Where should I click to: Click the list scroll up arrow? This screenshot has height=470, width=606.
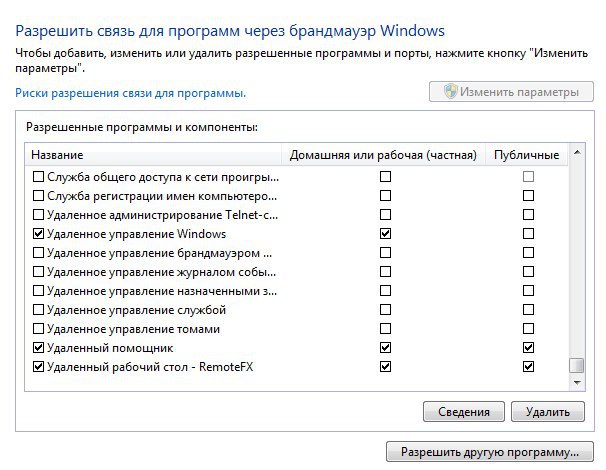(577, 152)
